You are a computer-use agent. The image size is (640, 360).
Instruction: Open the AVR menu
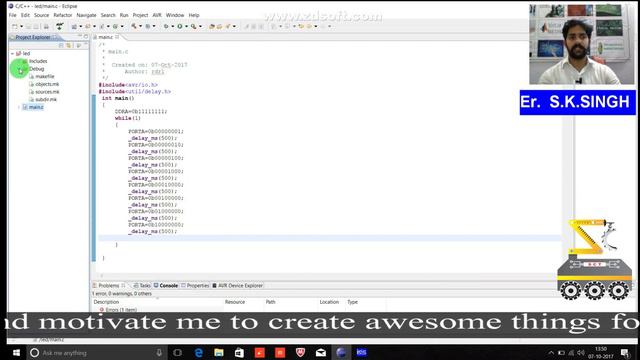(x=157, y=15)
